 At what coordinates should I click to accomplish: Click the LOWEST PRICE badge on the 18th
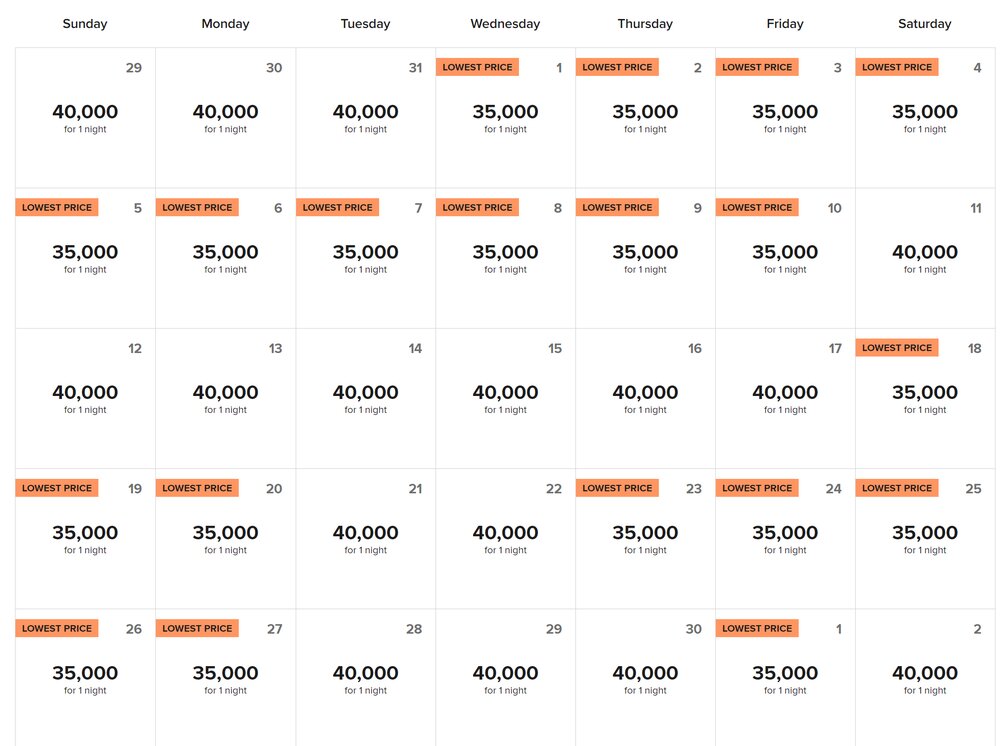(897, 347)
